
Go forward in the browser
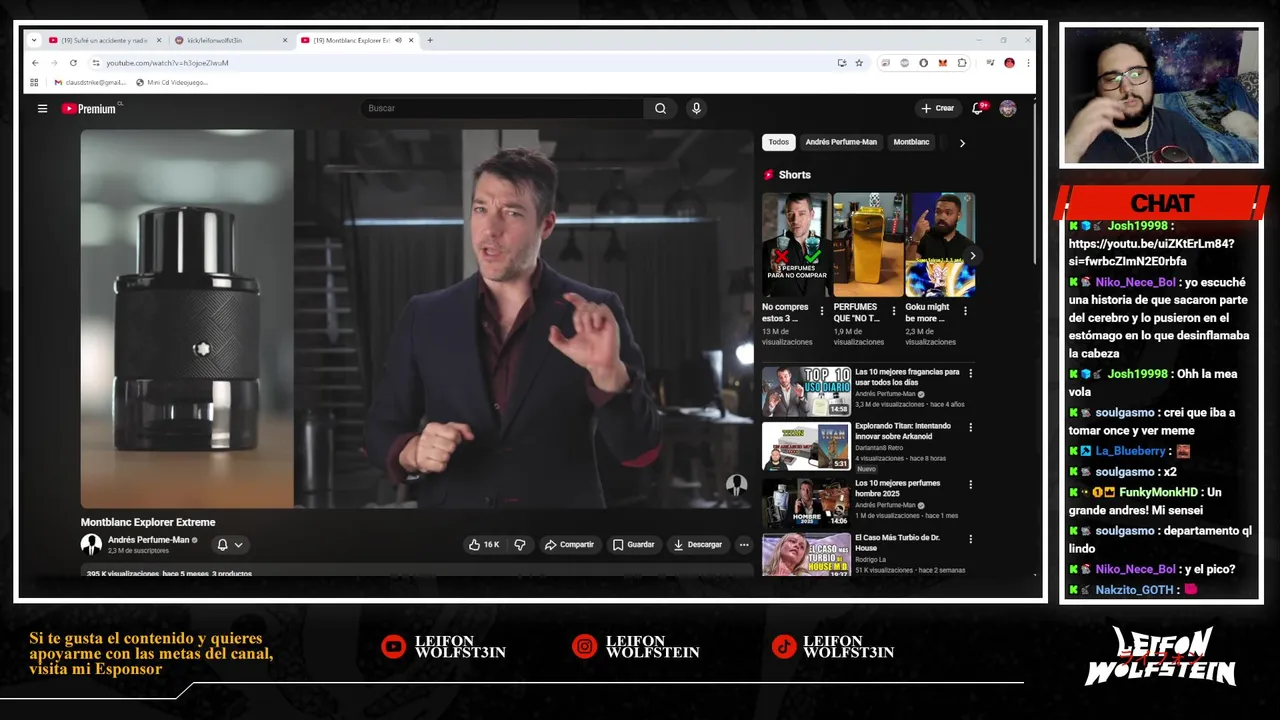(55, 63)
